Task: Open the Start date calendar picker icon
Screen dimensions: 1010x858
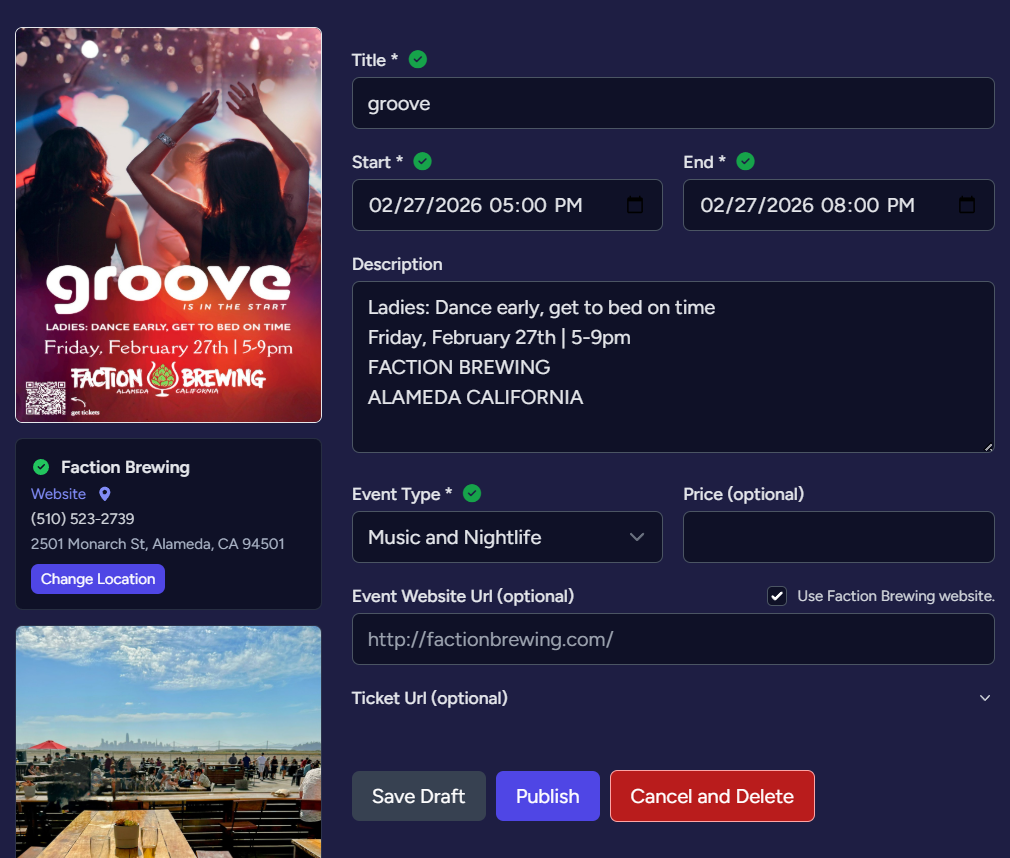Action: pyautogui.click(x=634, y=205)
